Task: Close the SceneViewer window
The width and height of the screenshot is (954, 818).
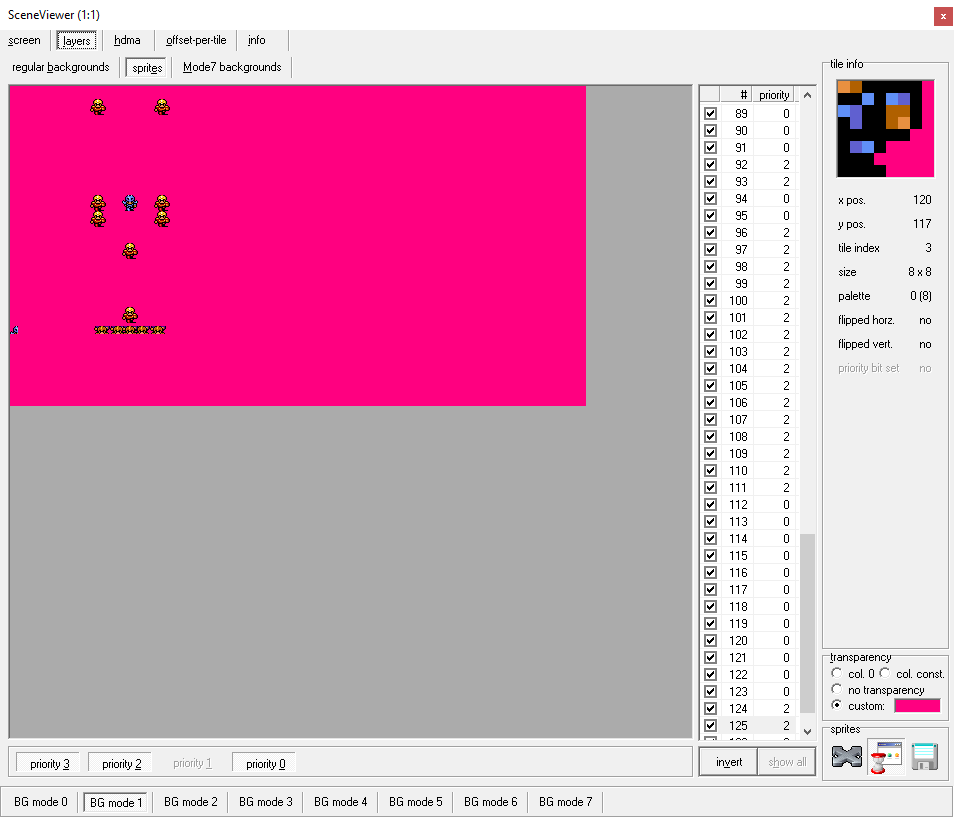Action: click(x=942, y=15)
